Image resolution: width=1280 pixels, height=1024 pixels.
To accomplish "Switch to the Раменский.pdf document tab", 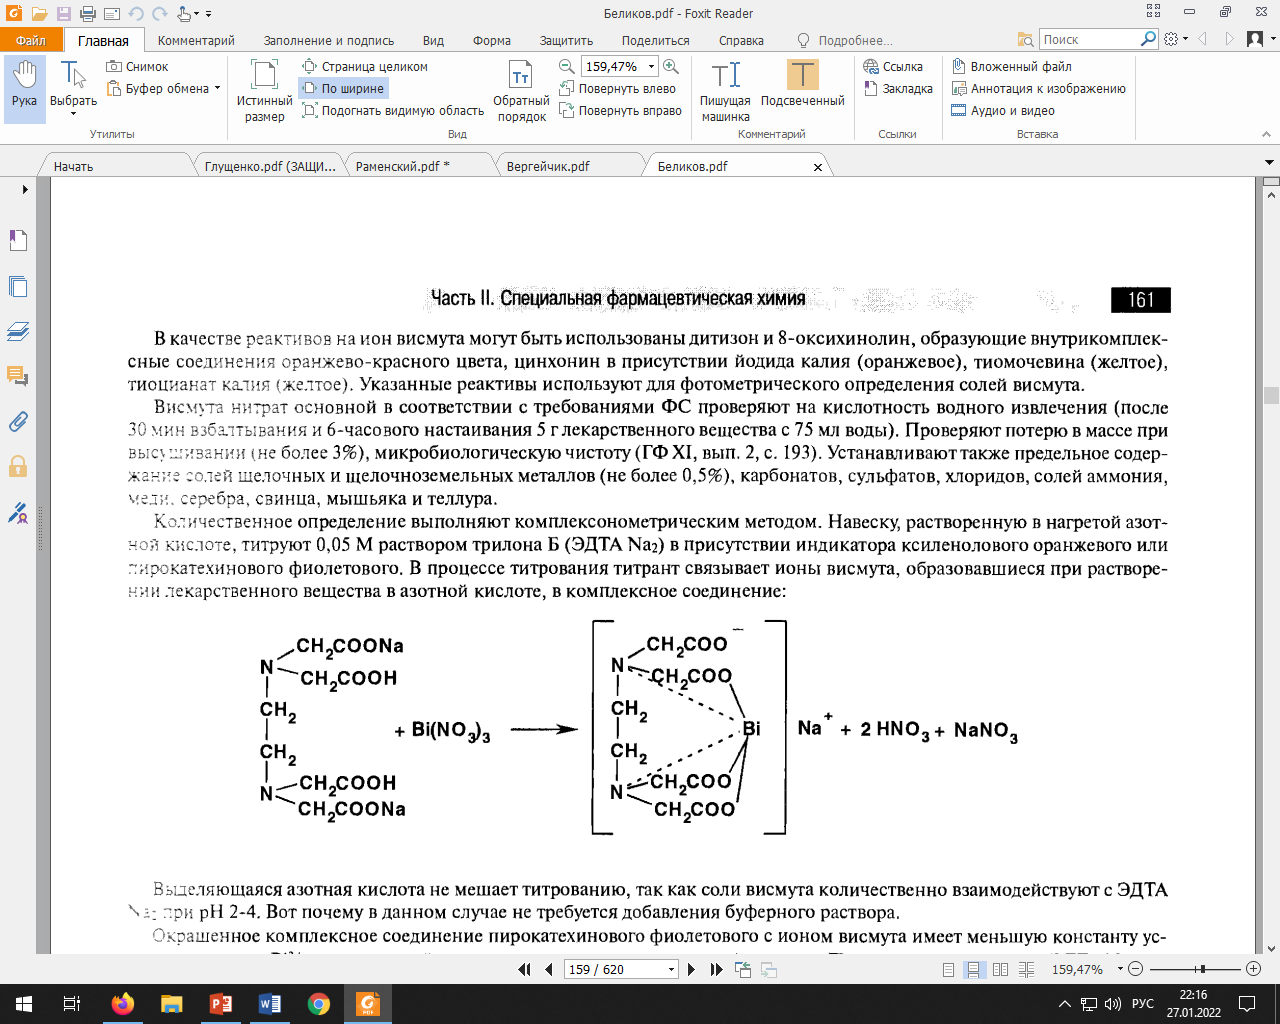I will tap(403, 167).
